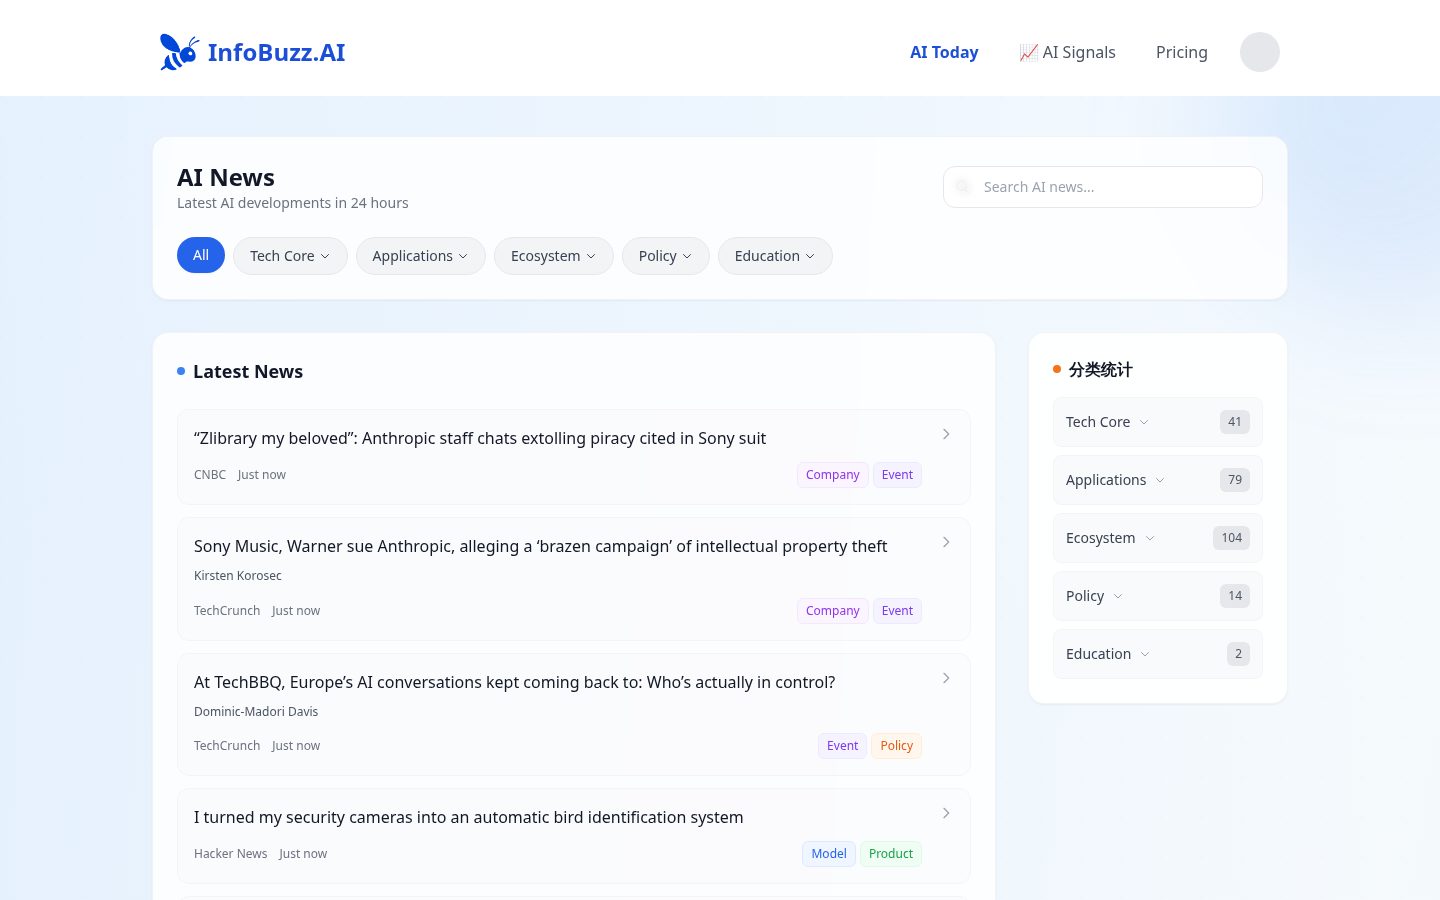Expand the Policy filter dropdown

click(x=665, y=256)
